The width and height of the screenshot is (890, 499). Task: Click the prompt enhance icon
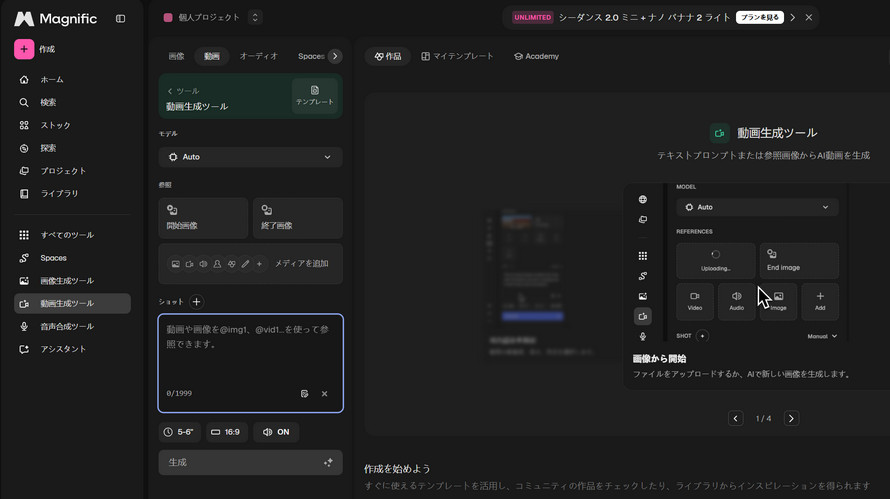(304, 393)
